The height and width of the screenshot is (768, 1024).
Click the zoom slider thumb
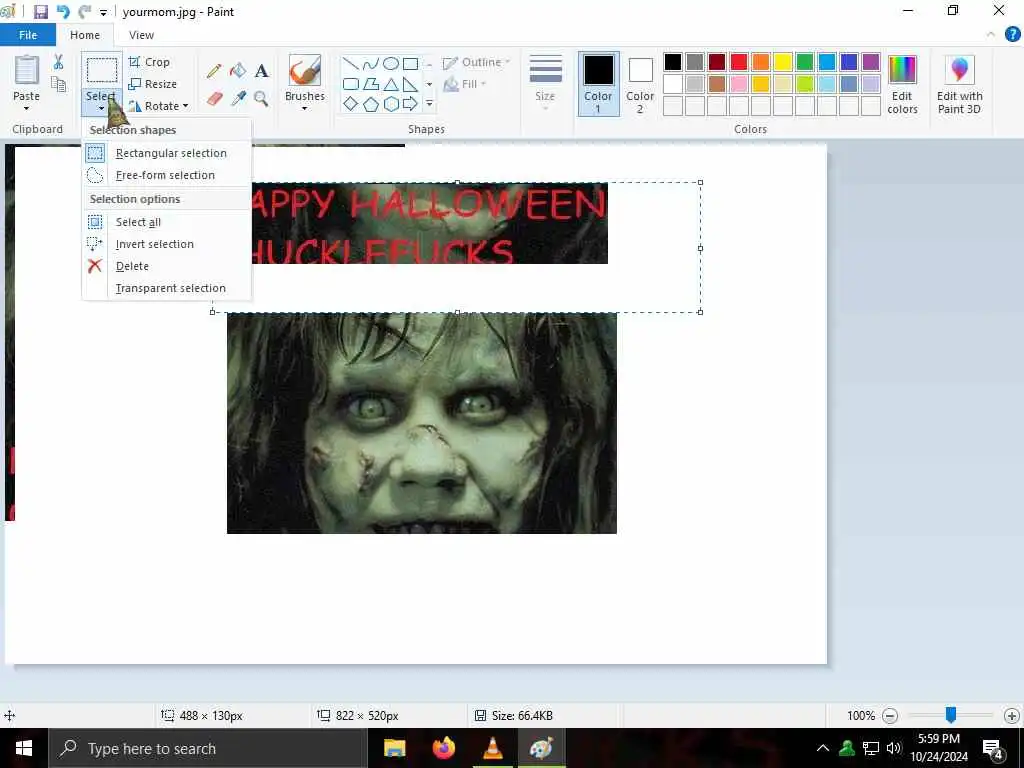[951, 715]
